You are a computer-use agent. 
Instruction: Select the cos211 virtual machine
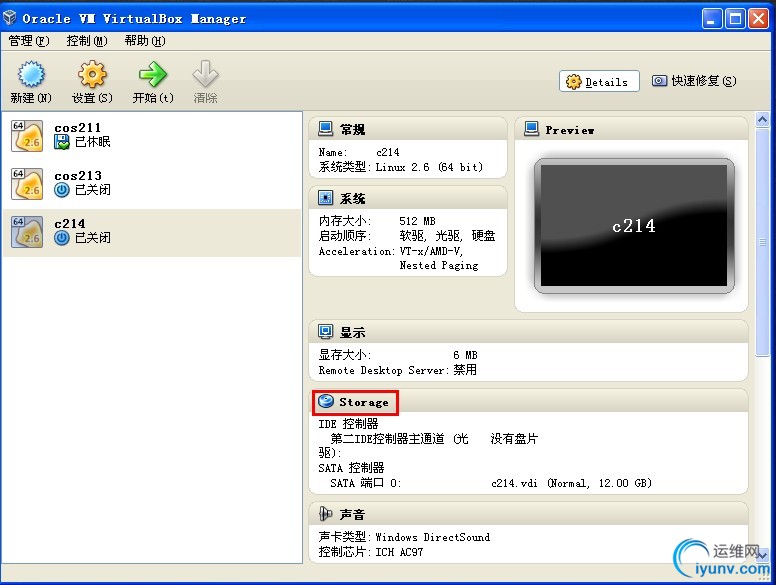click(152, 136)
